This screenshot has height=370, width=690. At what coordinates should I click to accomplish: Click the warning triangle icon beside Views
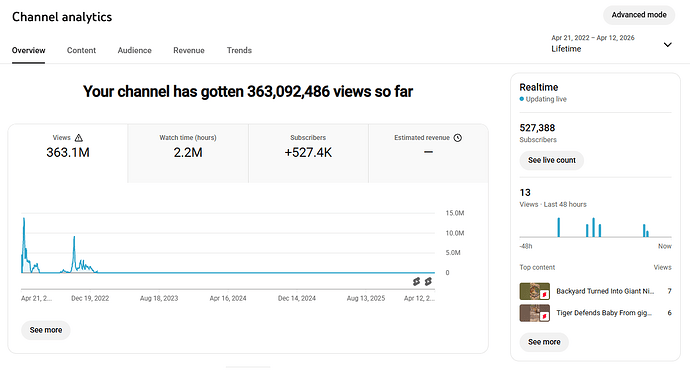tap(78, 138)
